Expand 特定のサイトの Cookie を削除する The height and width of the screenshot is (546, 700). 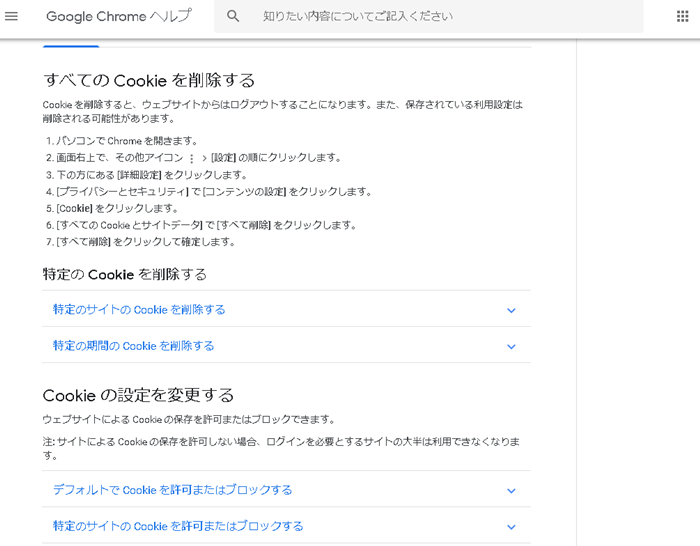(286, 309)
